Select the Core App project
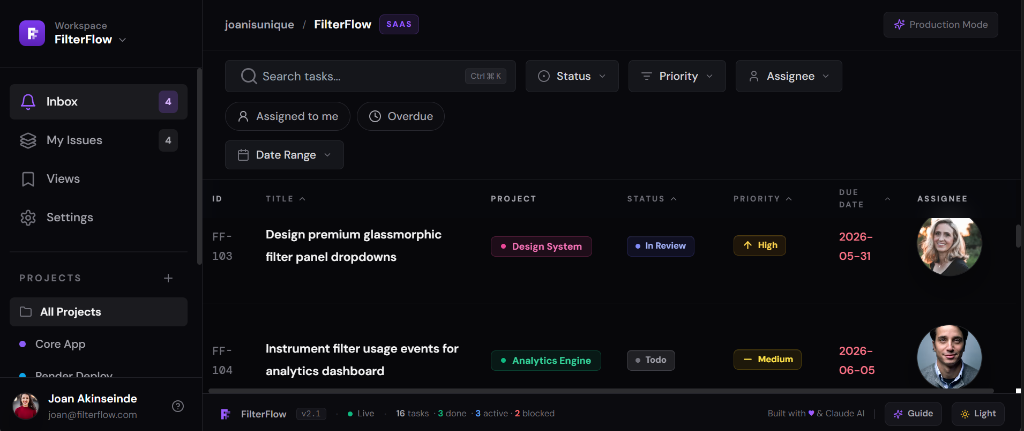 (99, 344)
